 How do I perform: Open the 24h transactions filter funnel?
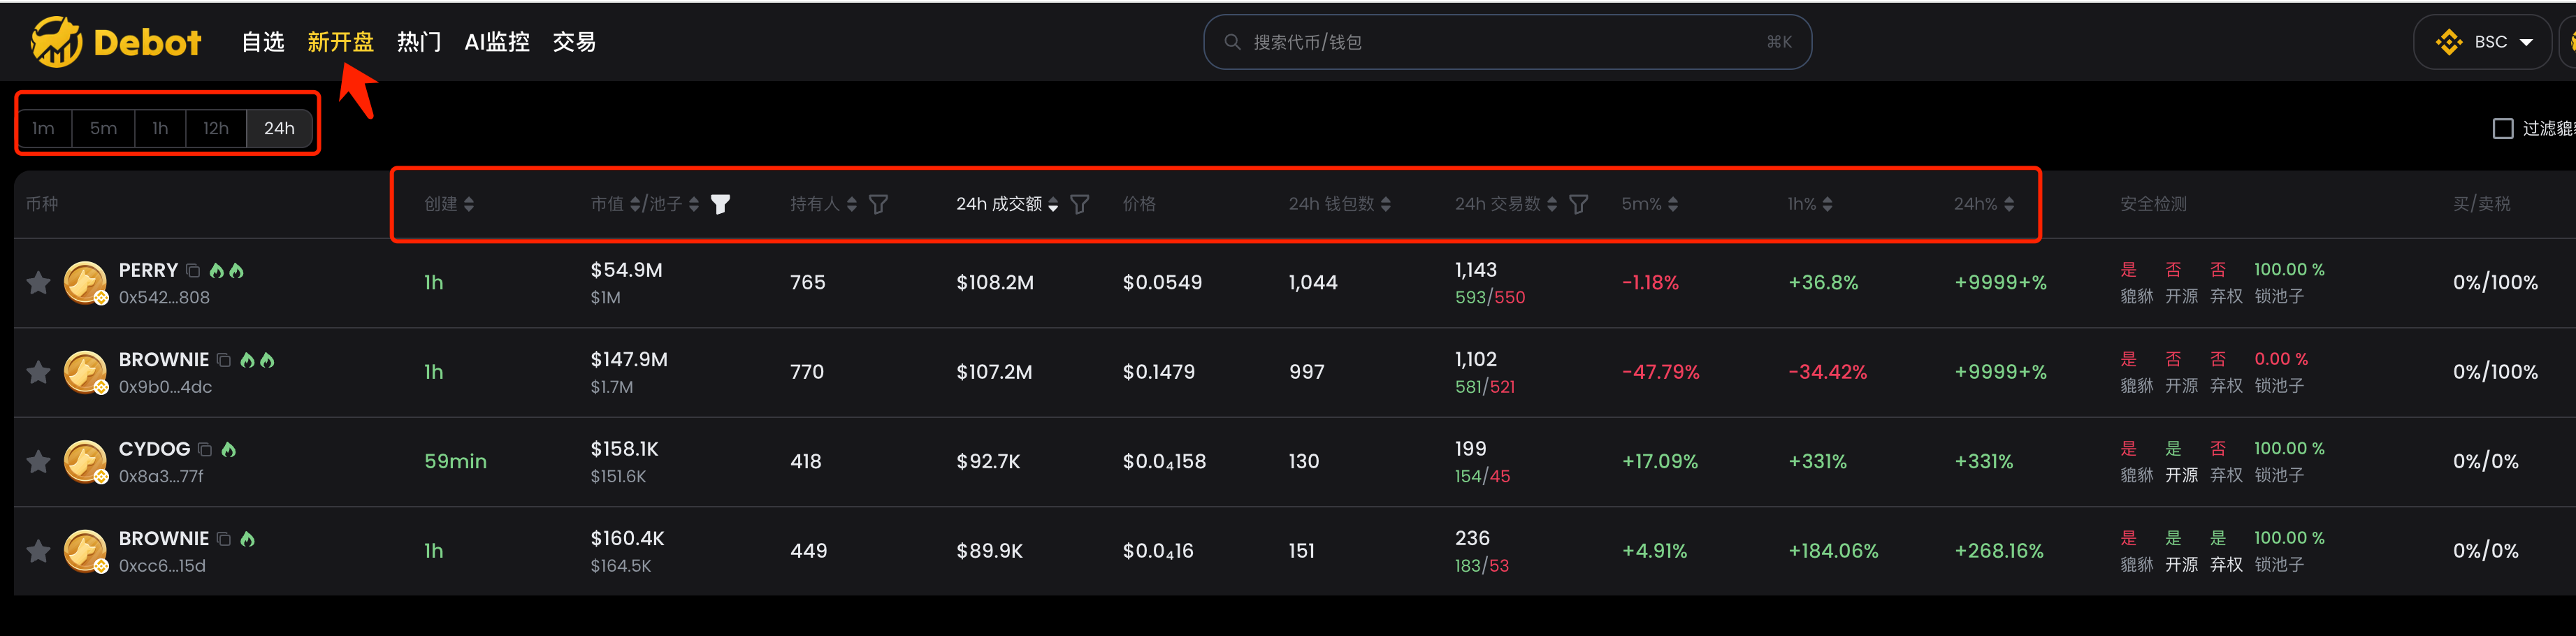point(1578,204)
